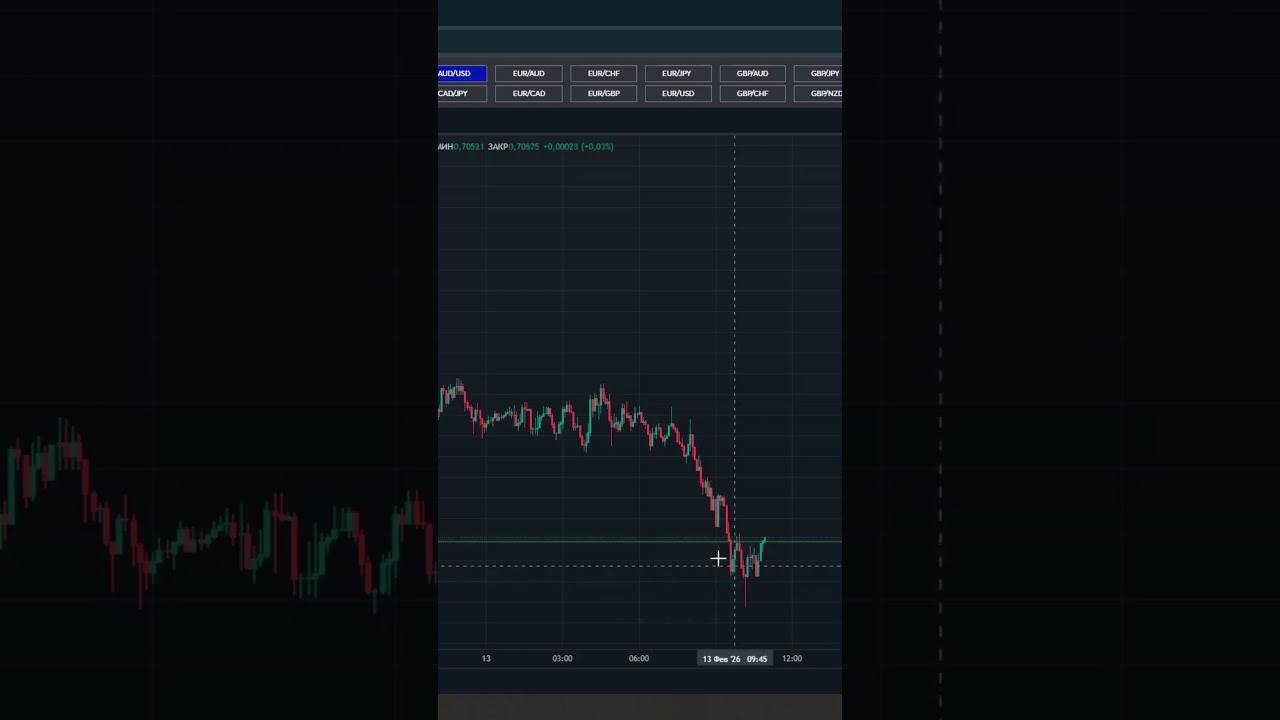
Task: Select the GBP/CHF pair button
Action: click(752, 93)
